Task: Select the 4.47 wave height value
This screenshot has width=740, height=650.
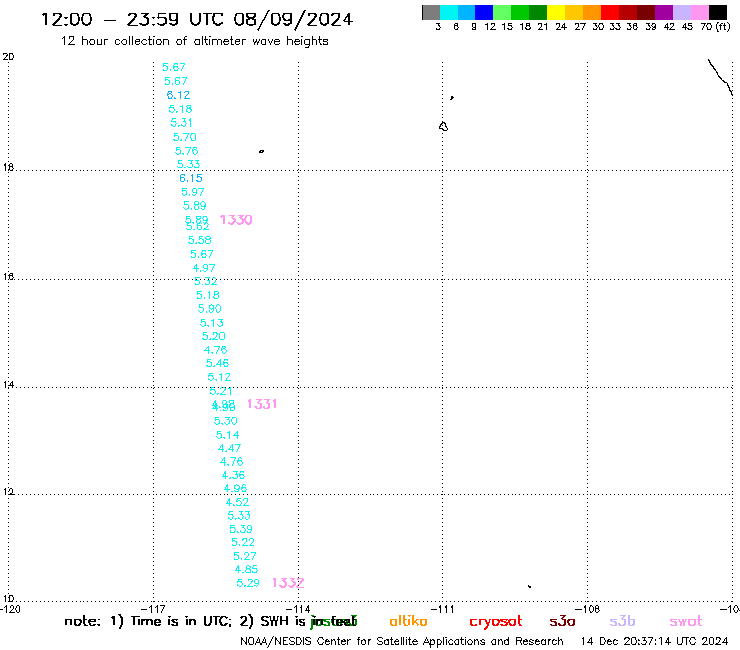Action: click(229, 448)
